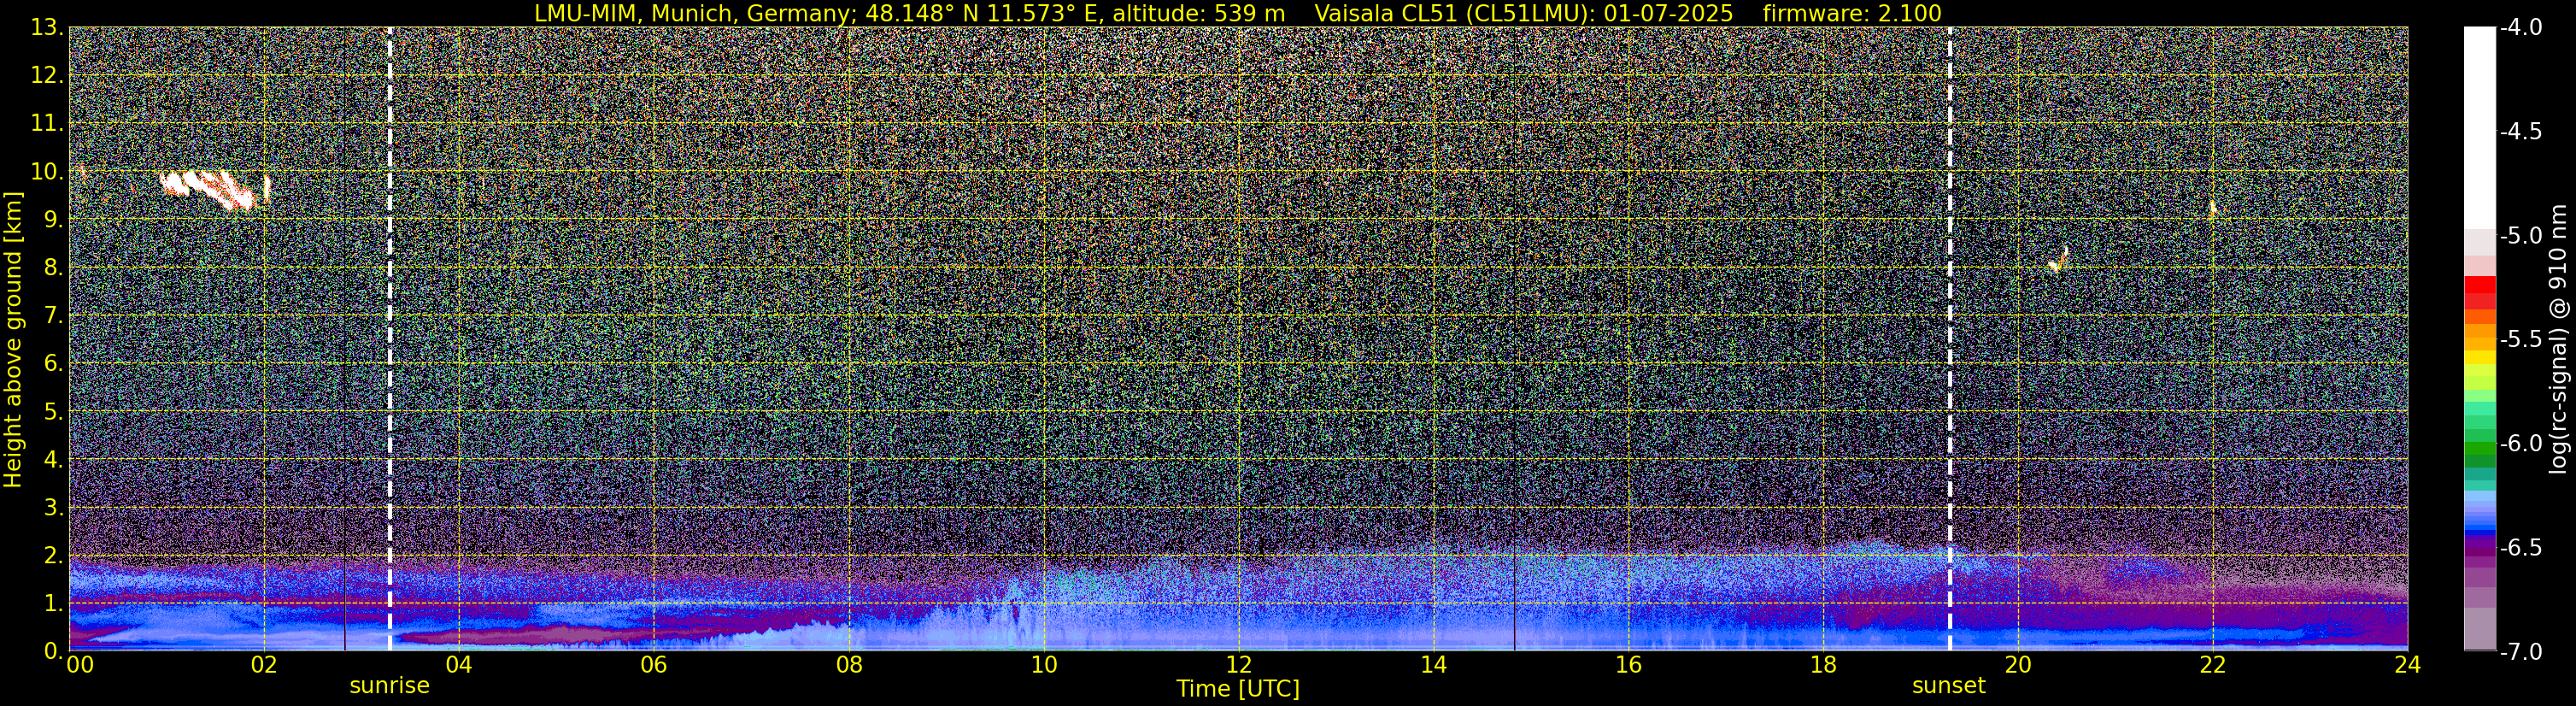This screenshot has width=2576, height=706.
Task: Click the small cloud echo near 8 km after 20 UTC
Action: (x=2057, y=261)
